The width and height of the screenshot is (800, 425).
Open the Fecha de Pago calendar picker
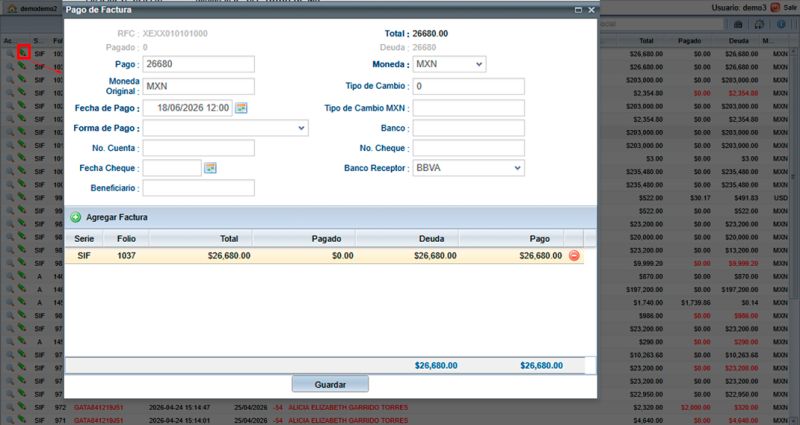click(x=241, y=108)
